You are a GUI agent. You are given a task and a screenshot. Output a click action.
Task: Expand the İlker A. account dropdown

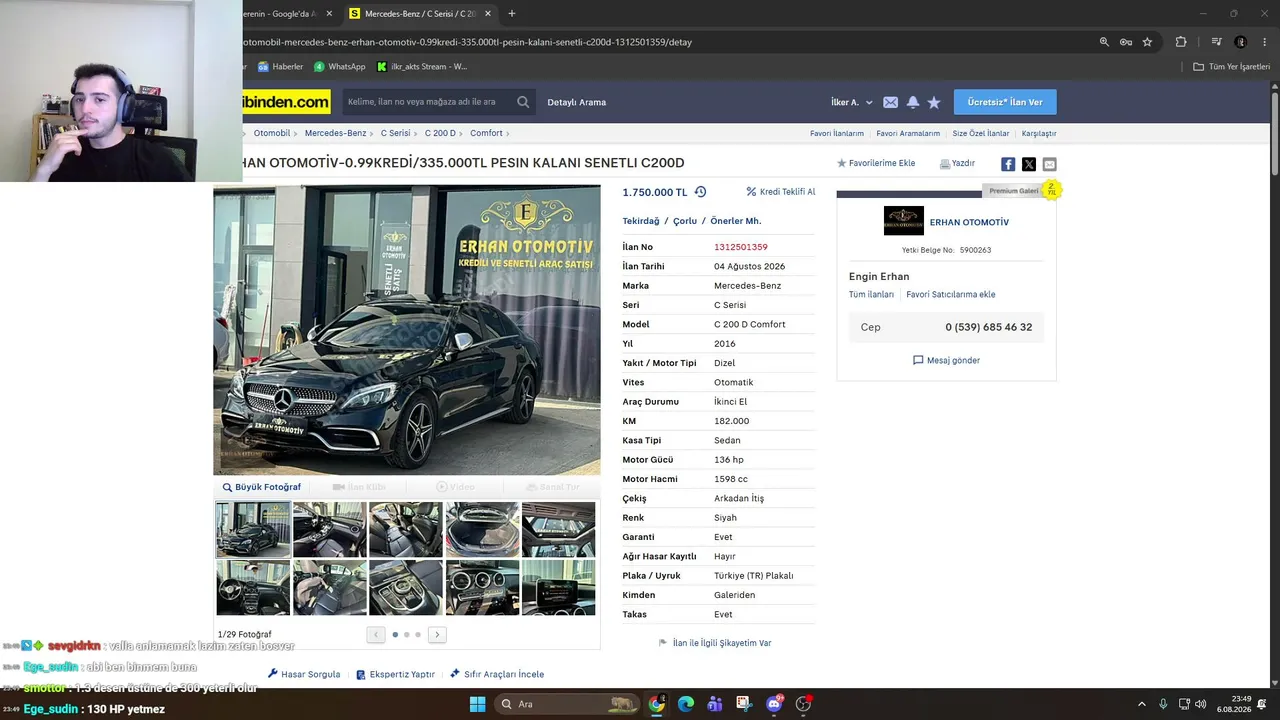852,102
